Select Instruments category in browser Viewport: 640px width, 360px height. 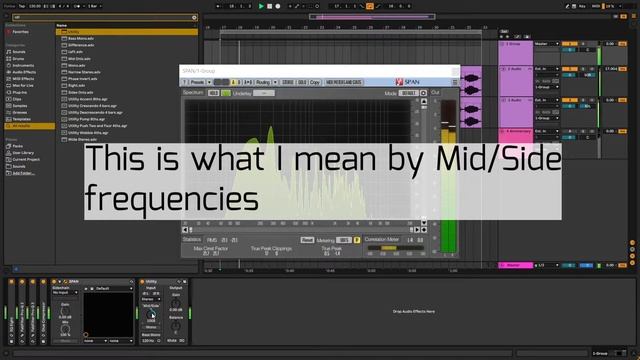[x=23, y=65]
